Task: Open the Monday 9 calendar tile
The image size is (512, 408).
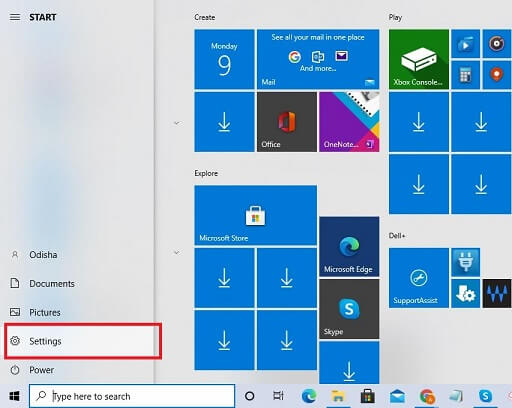Action: point(224,59)
